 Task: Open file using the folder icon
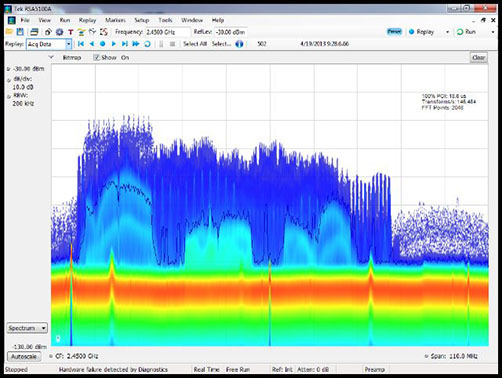[x=9, y=32]
